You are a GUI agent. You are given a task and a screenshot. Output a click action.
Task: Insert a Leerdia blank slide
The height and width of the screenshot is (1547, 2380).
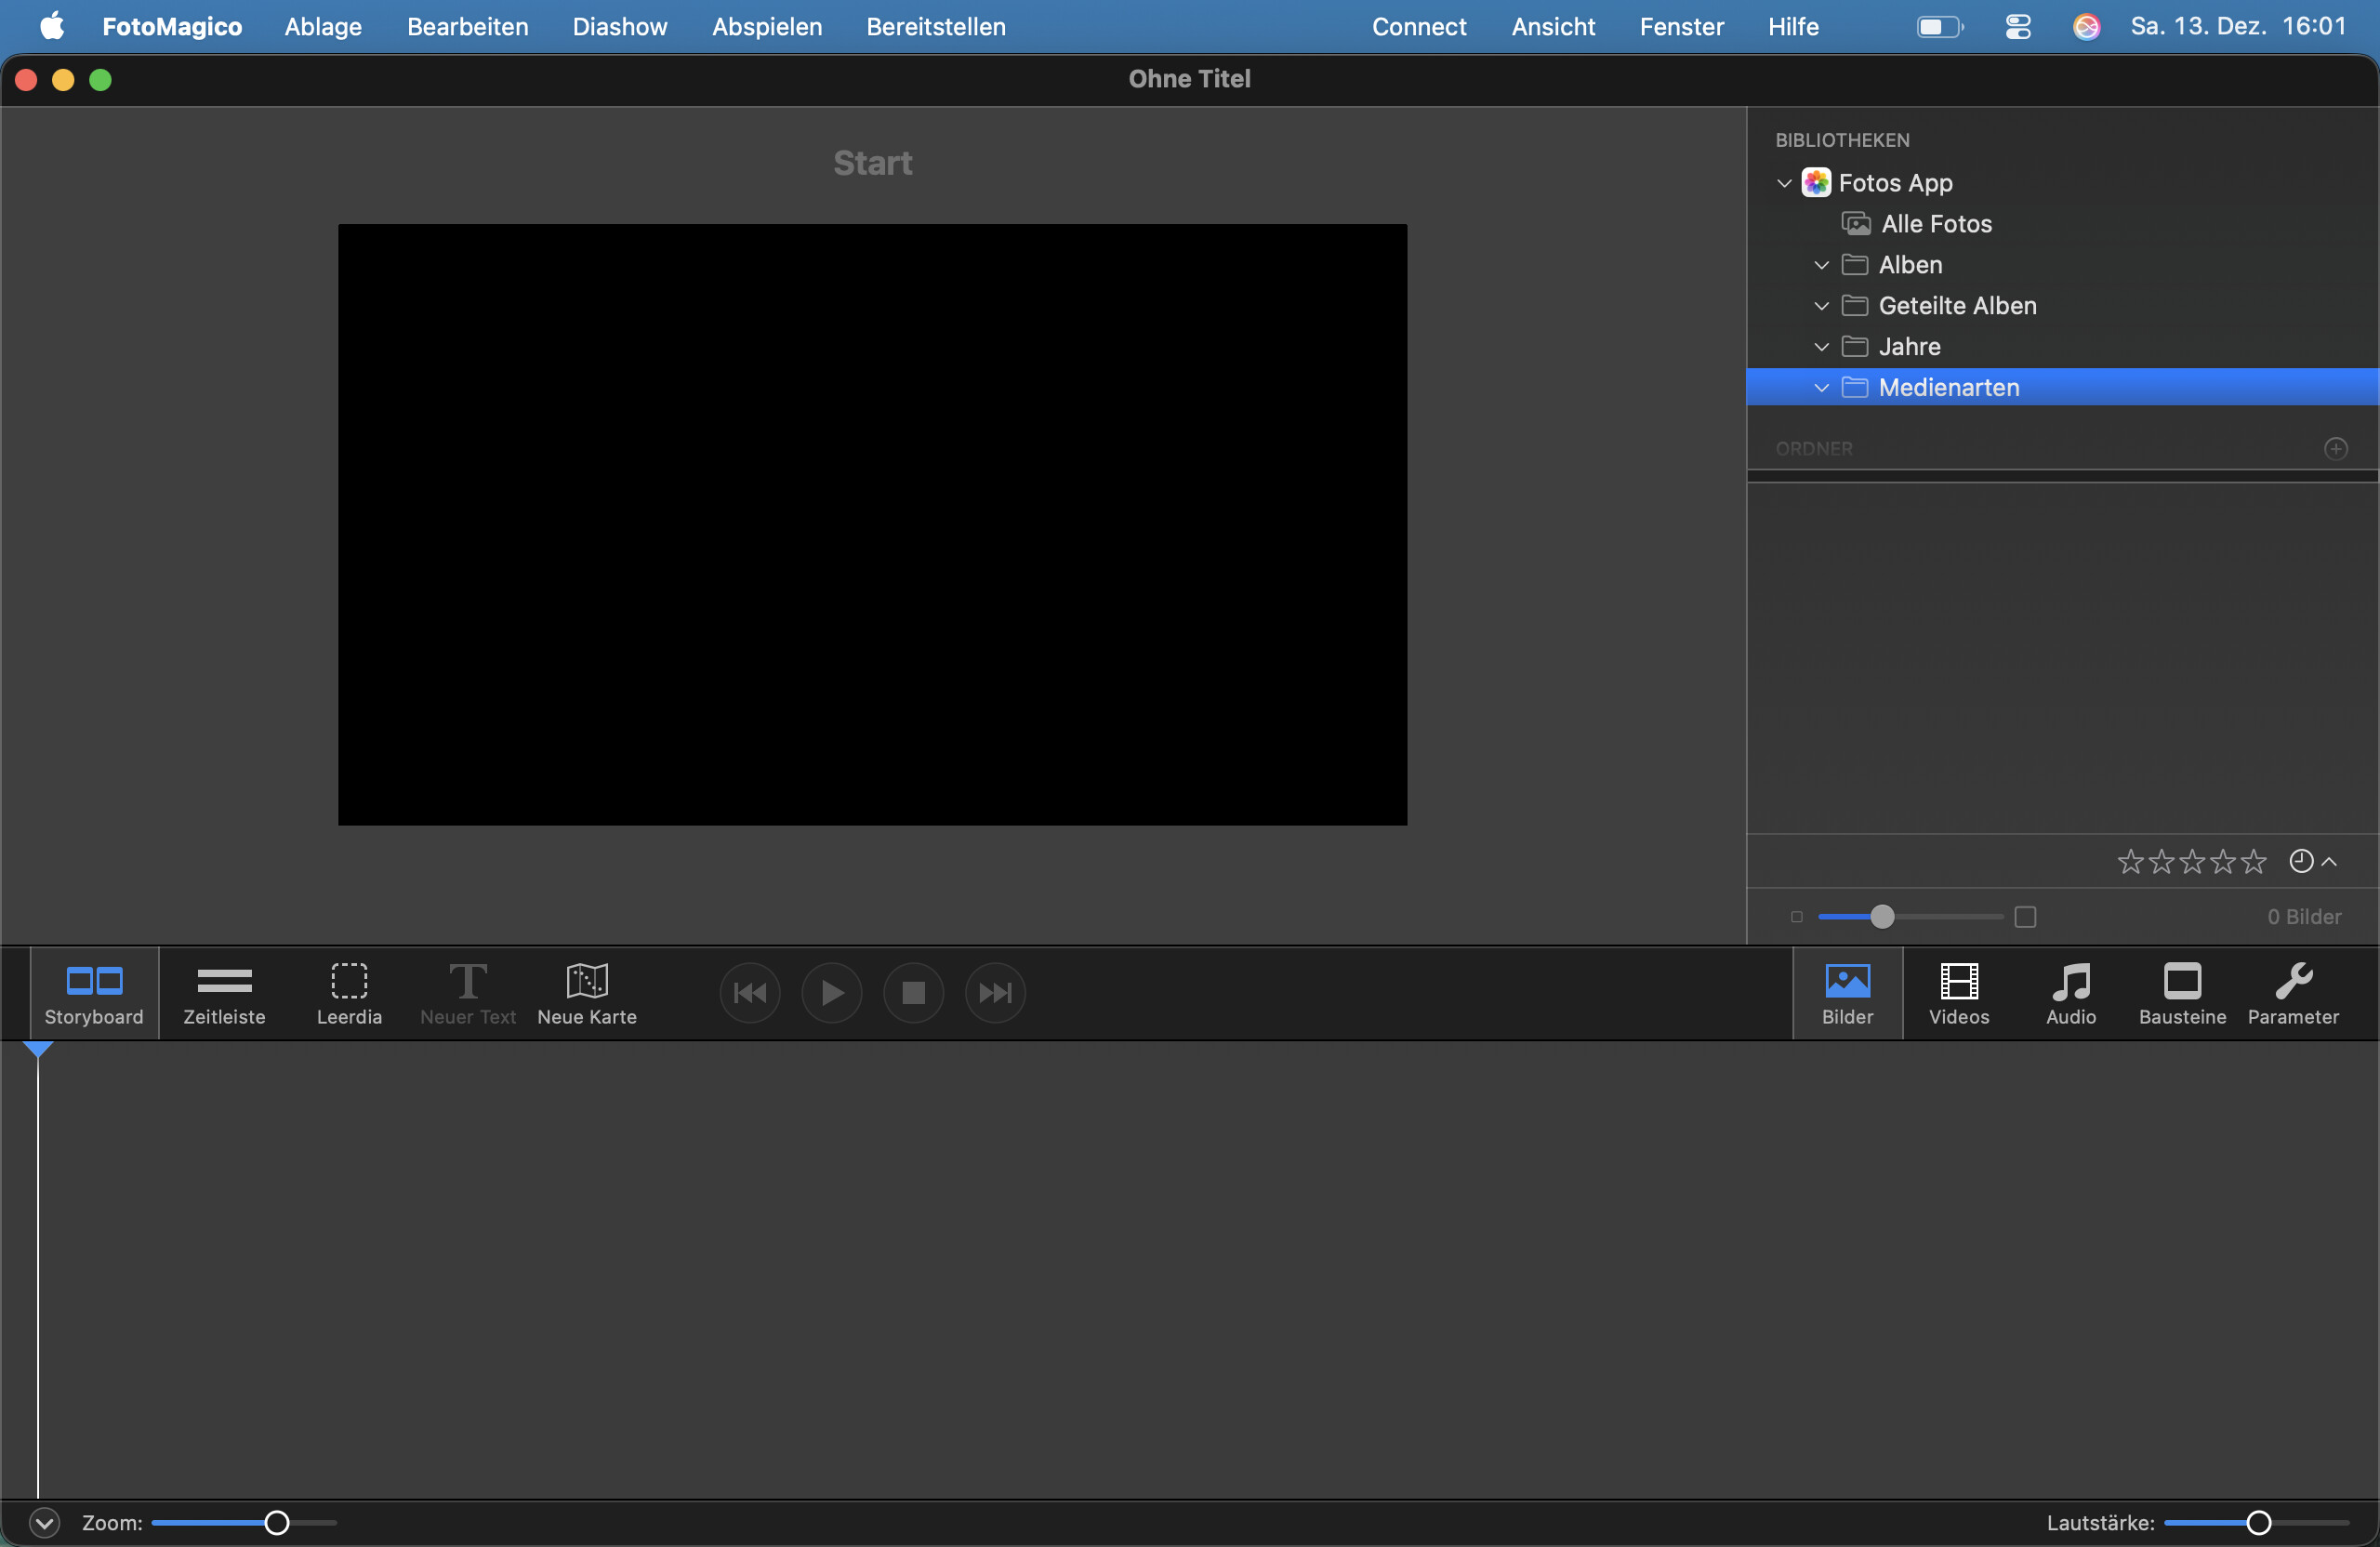tap(349, 993)
